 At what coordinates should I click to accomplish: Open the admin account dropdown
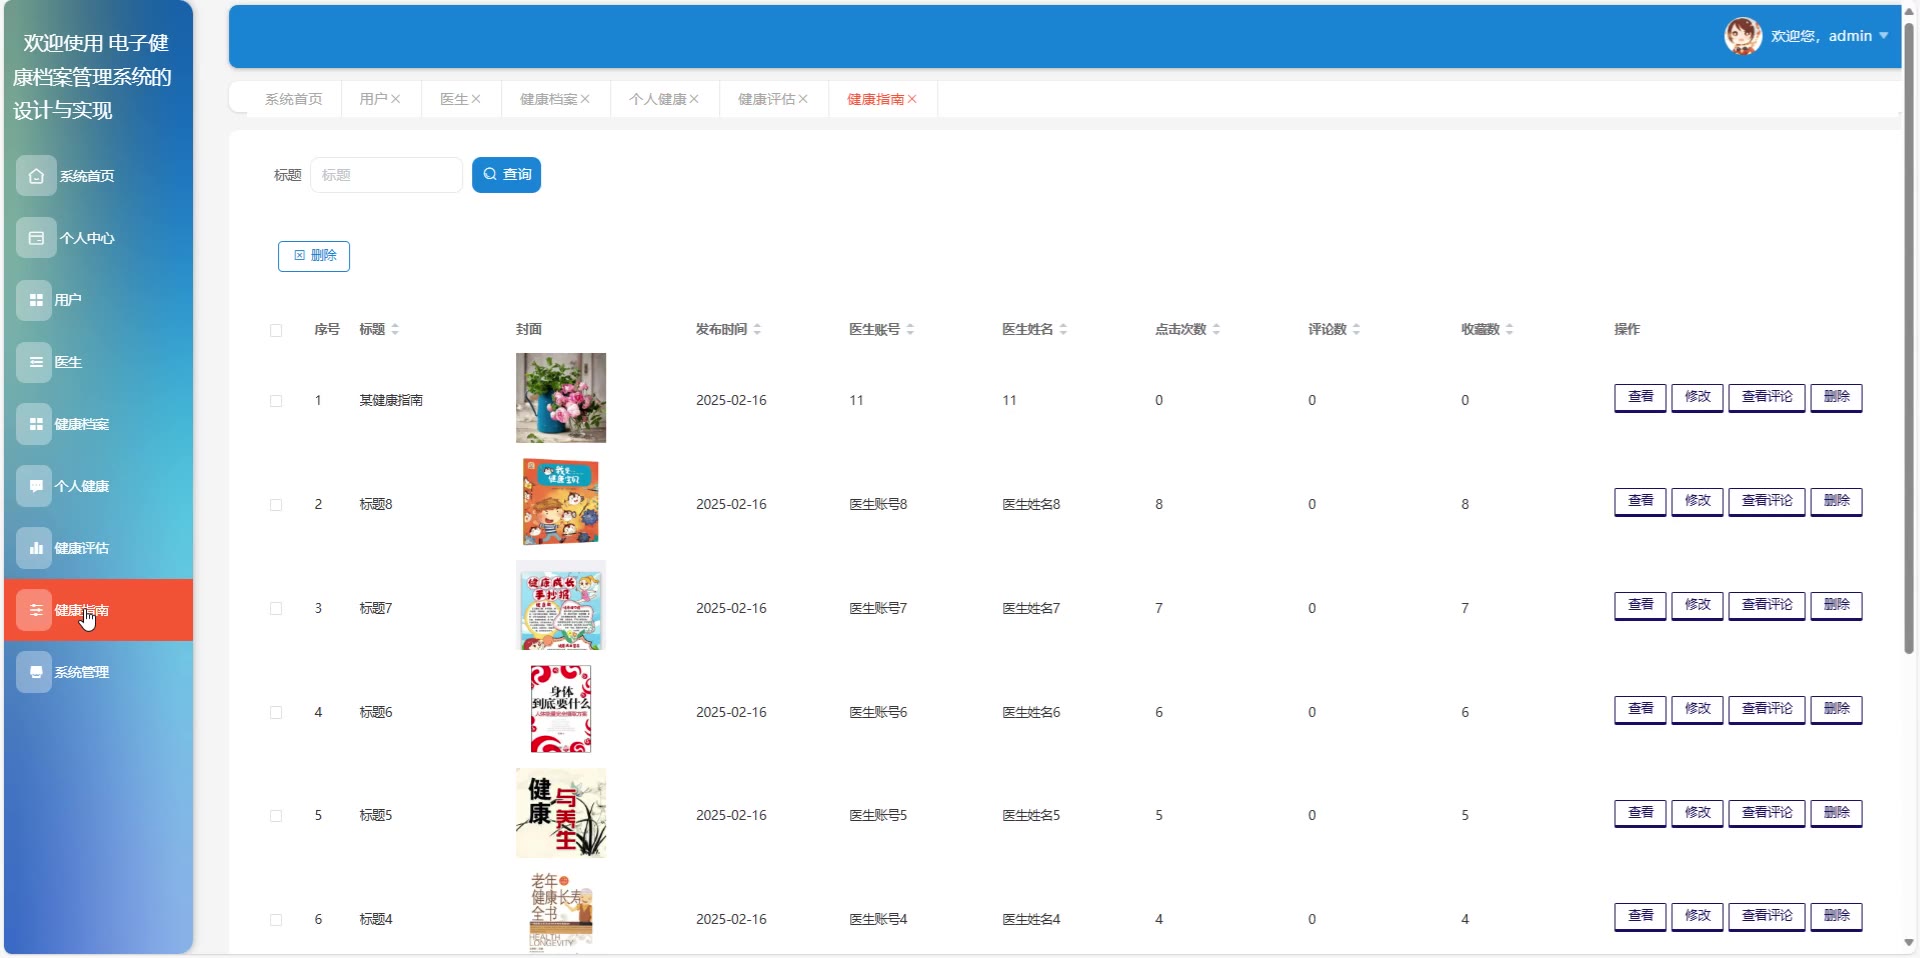(1829, 36)
